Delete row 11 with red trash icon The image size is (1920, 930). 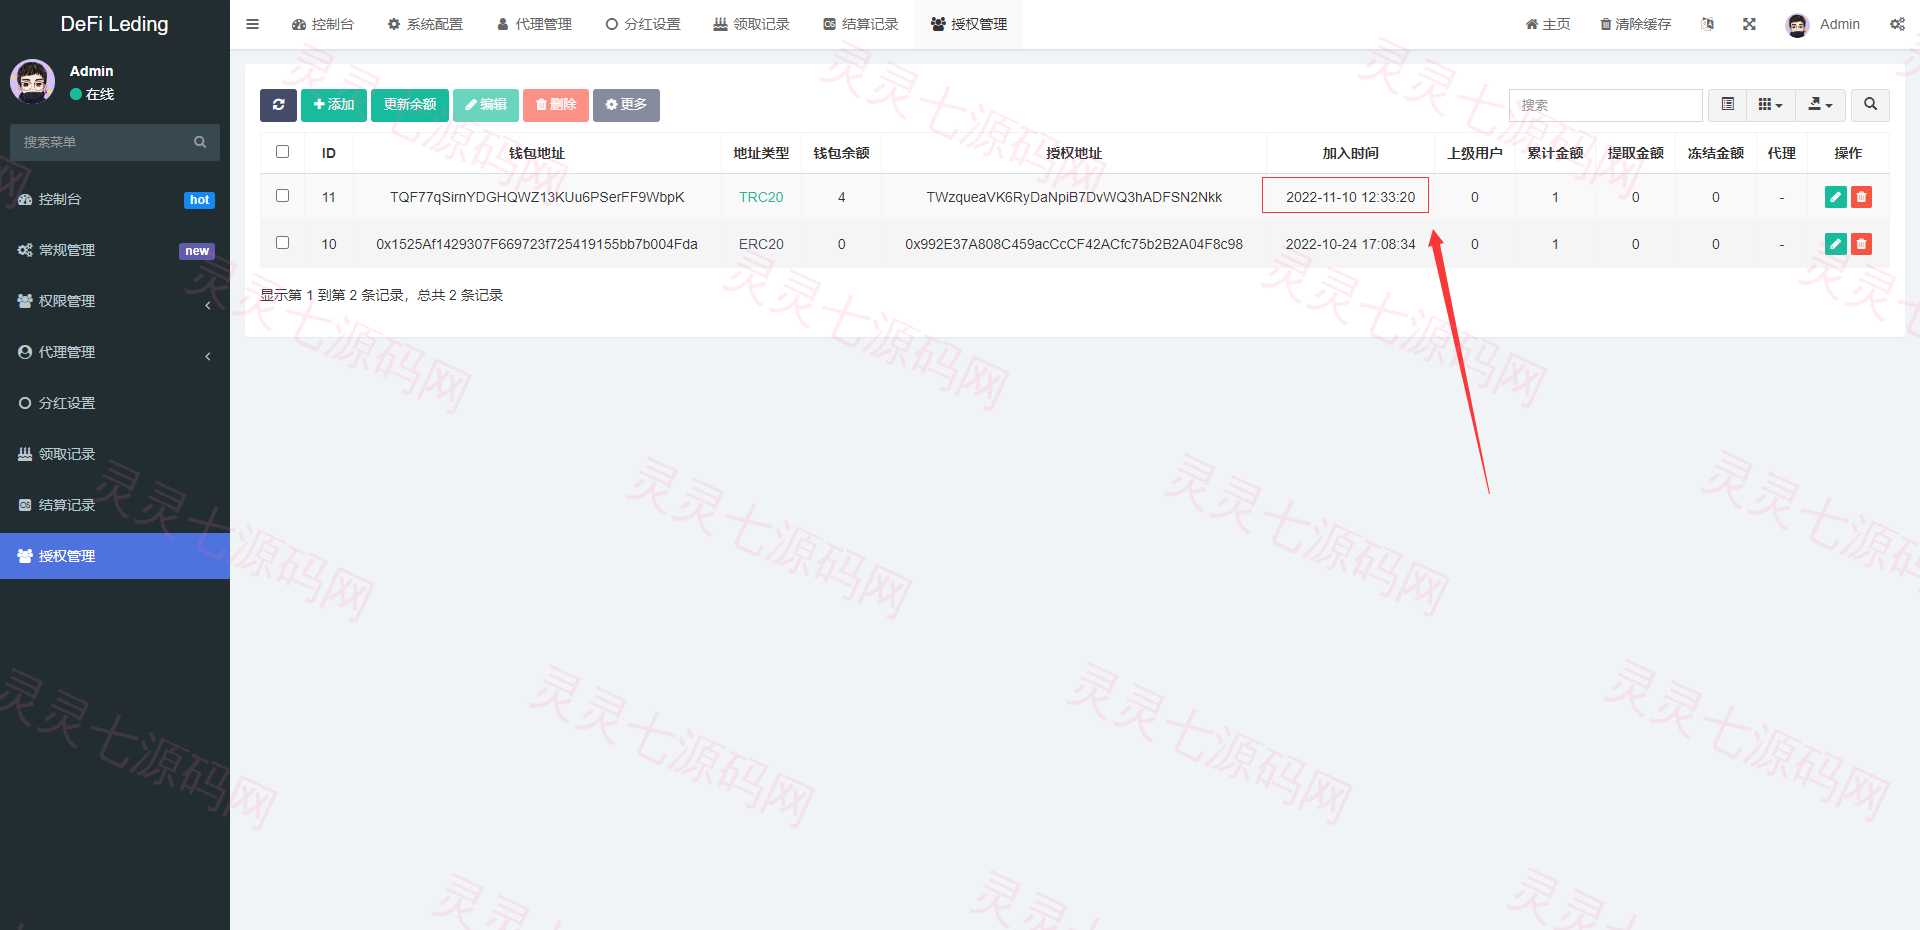(1861, 197)
